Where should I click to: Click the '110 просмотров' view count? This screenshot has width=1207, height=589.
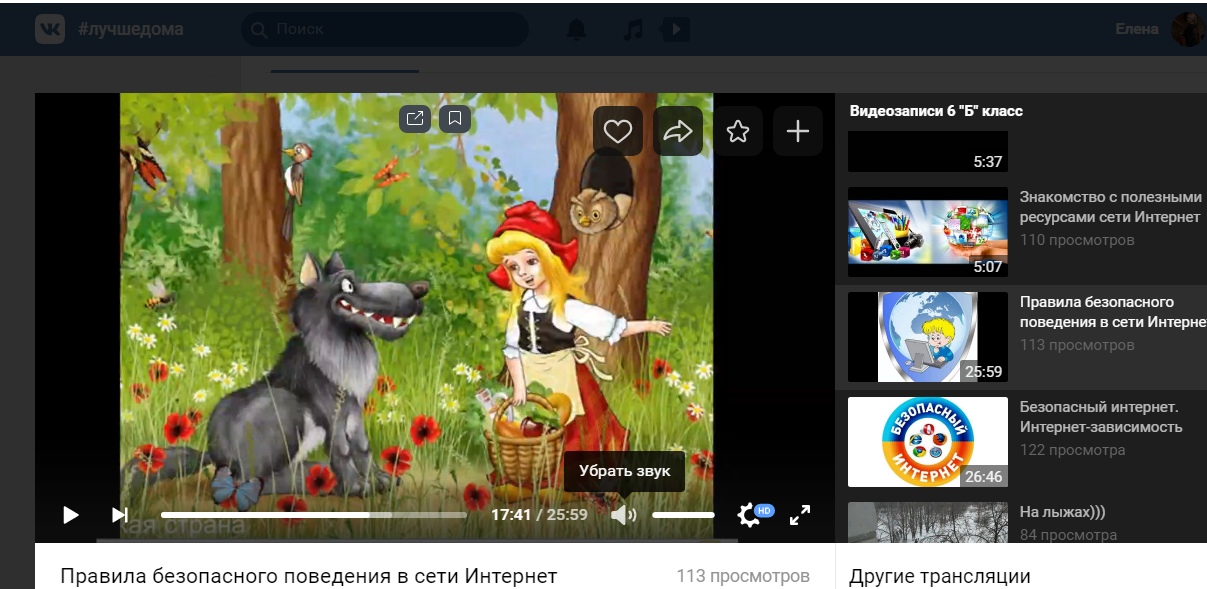1077,240
